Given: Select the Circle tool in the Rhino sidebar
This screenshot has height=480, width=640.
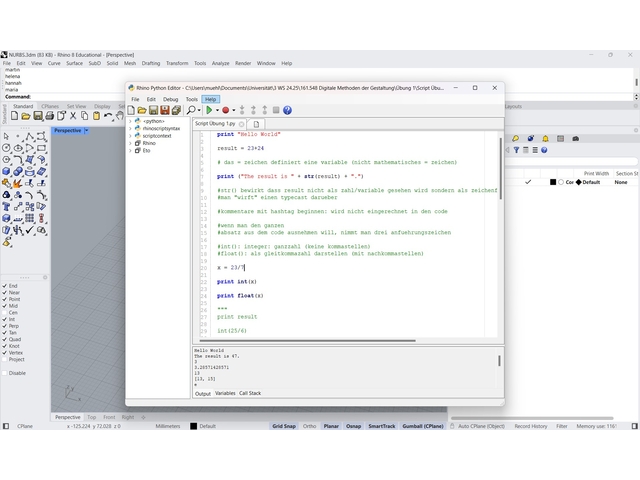Looking at the screenshot, I should [x=6, y=148].
